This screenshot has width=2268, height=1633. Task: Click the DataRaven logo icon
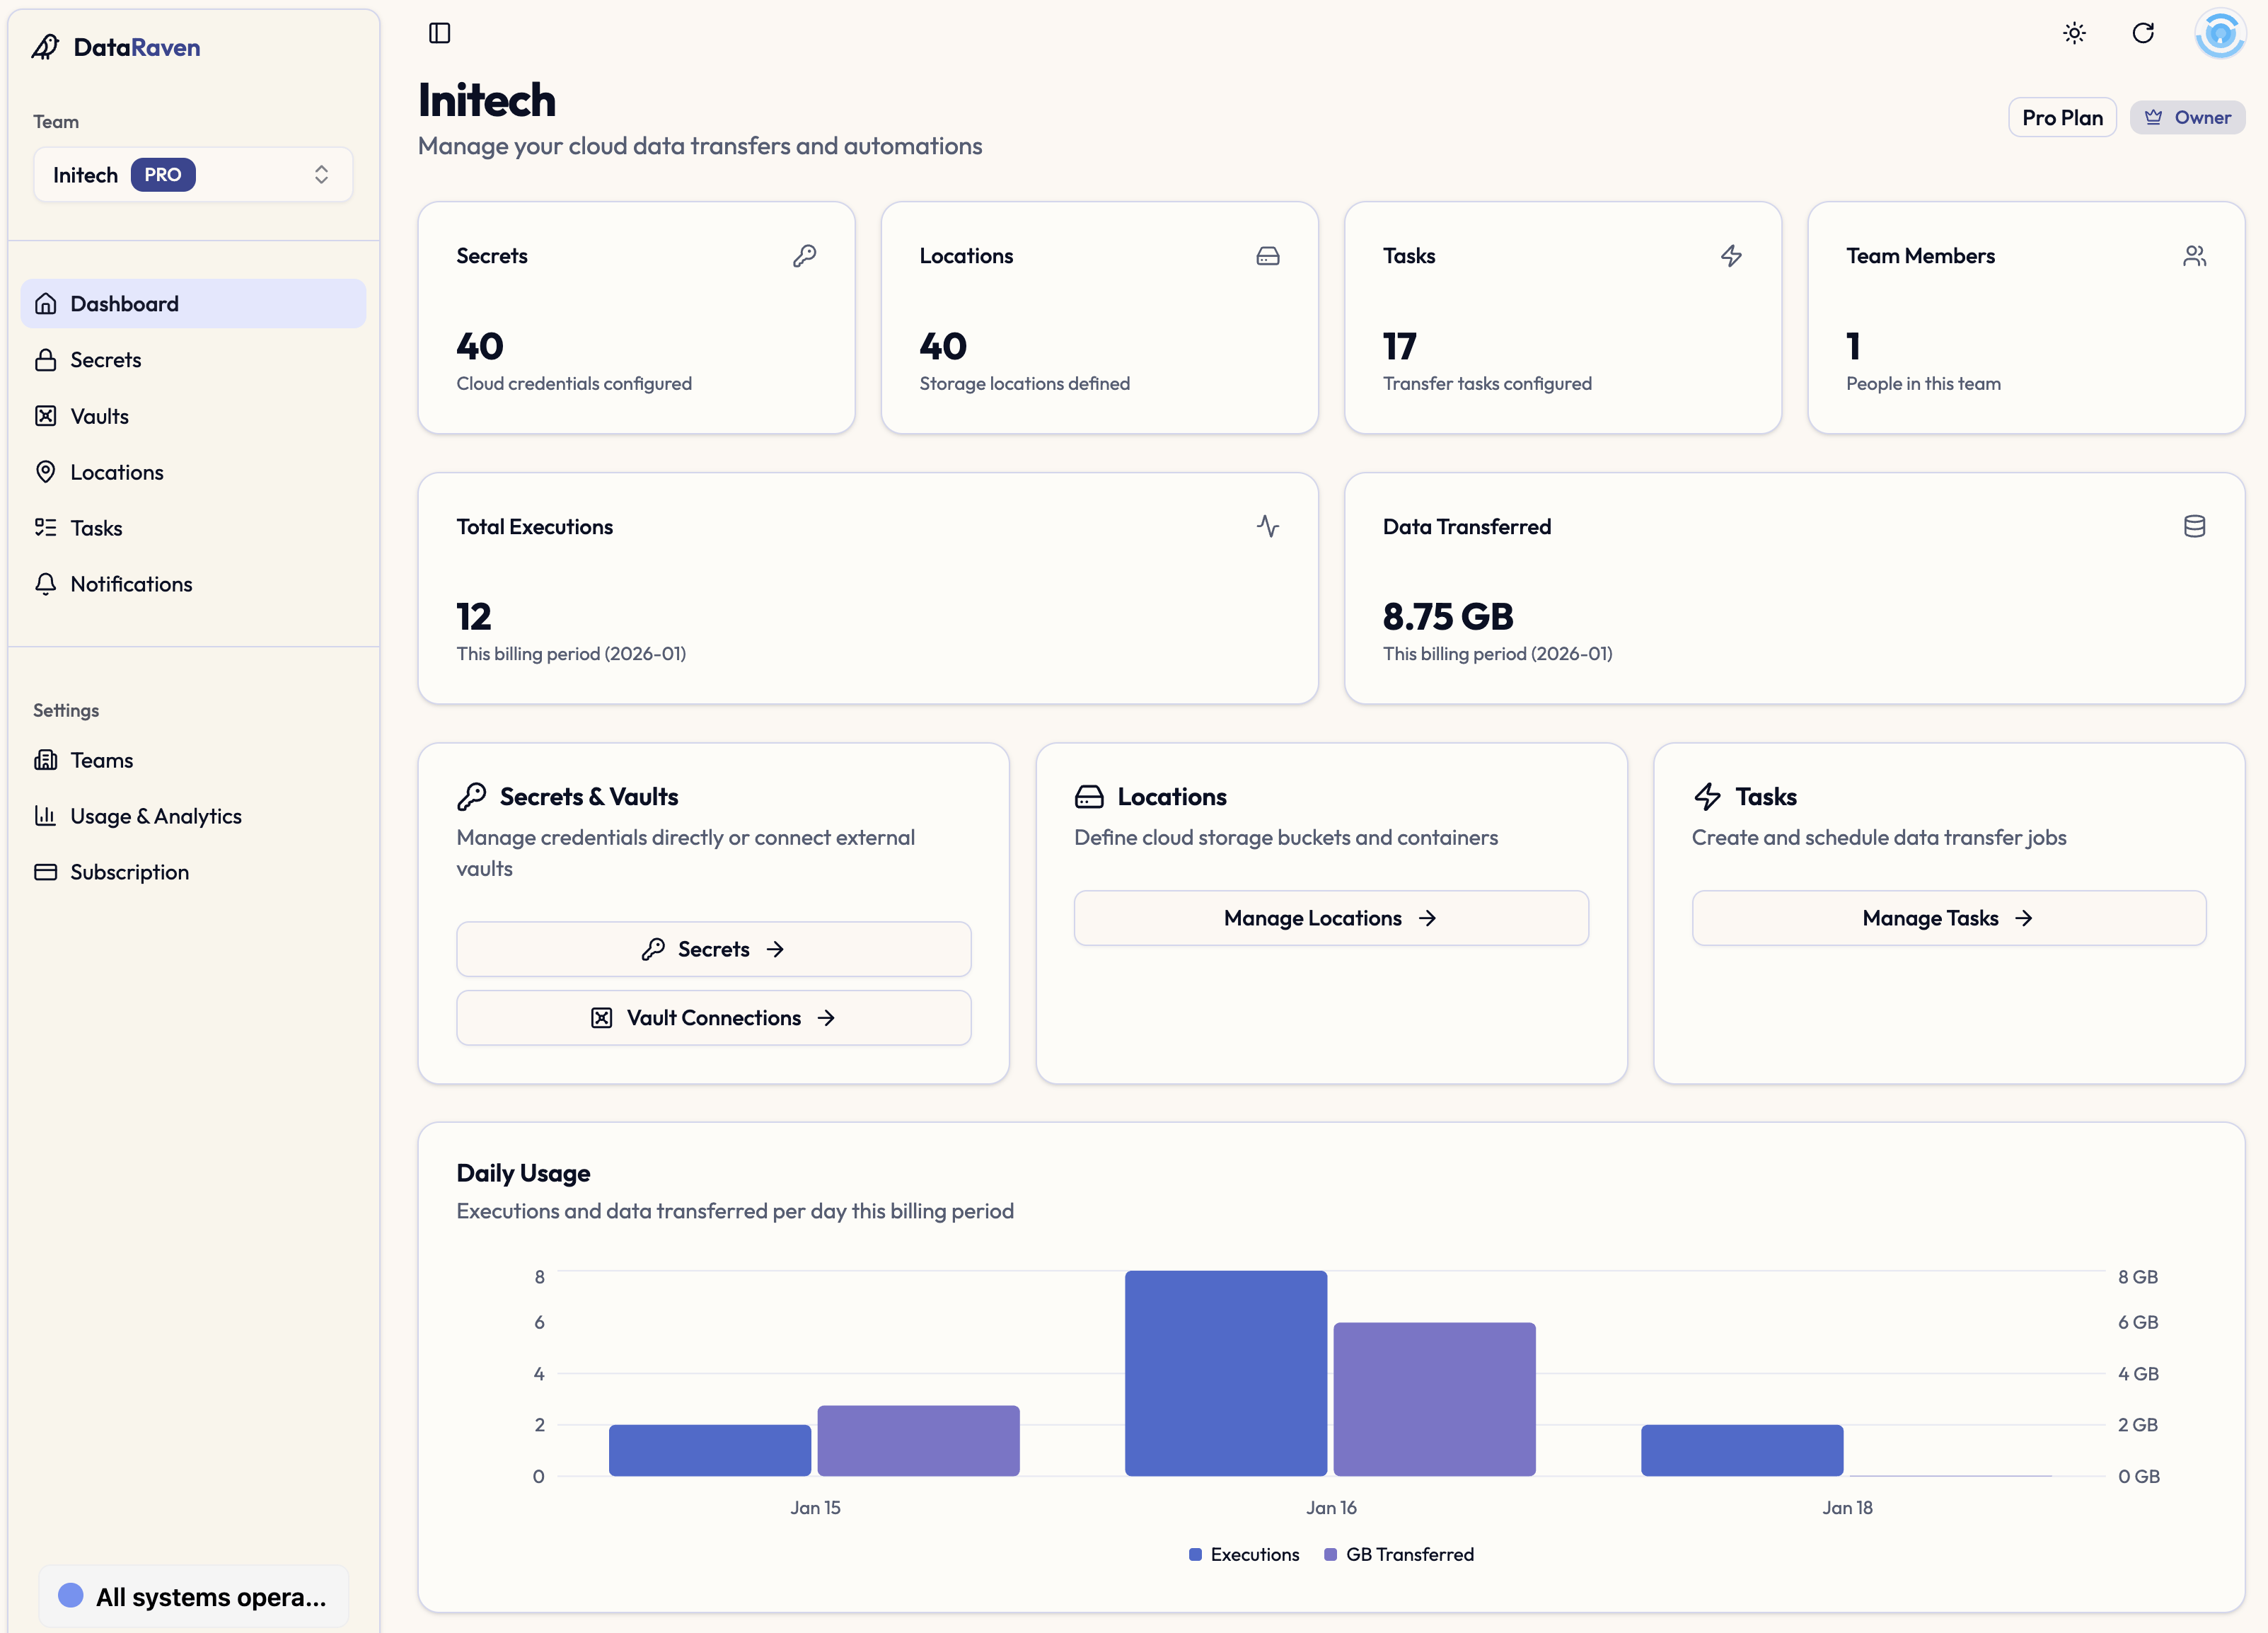(46, 47)
